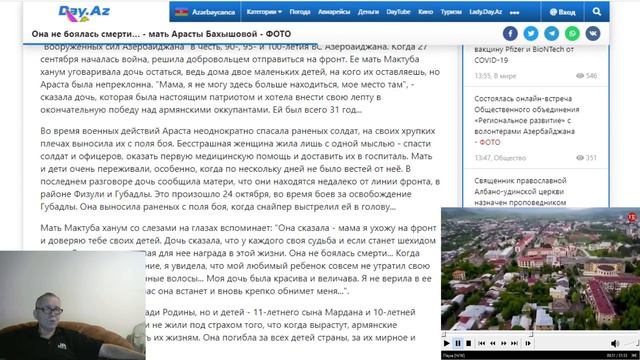Screen dimensions: 640x360
Task: Open the Day.Az logo homepage
Action: pos(84,13)
